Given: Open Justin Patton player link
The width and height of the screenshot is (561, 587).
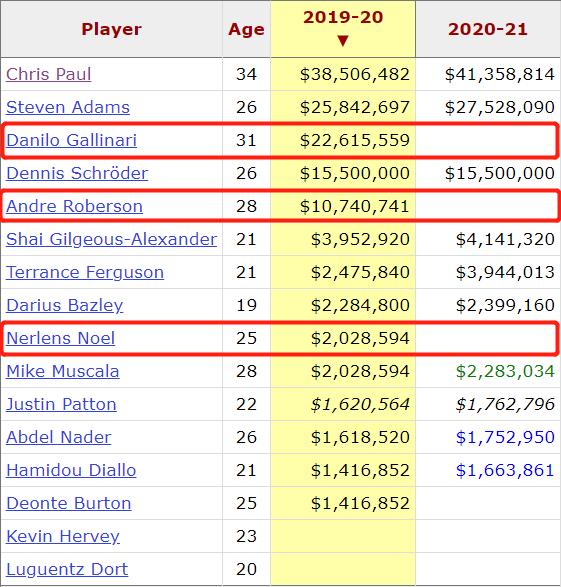Looking at the screenshot, I should 61,404.
